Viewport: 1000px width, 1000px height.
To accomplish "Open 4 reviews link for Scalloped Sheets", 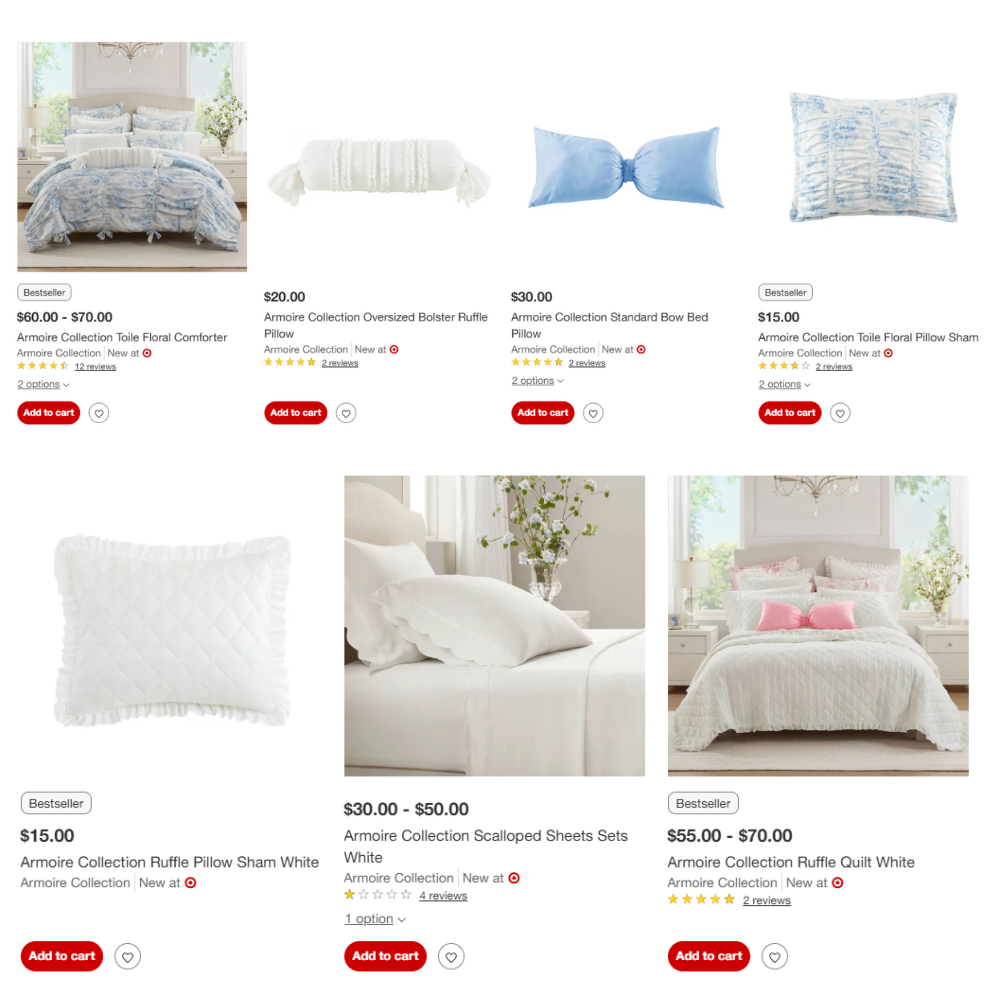I will pos(443,896).
